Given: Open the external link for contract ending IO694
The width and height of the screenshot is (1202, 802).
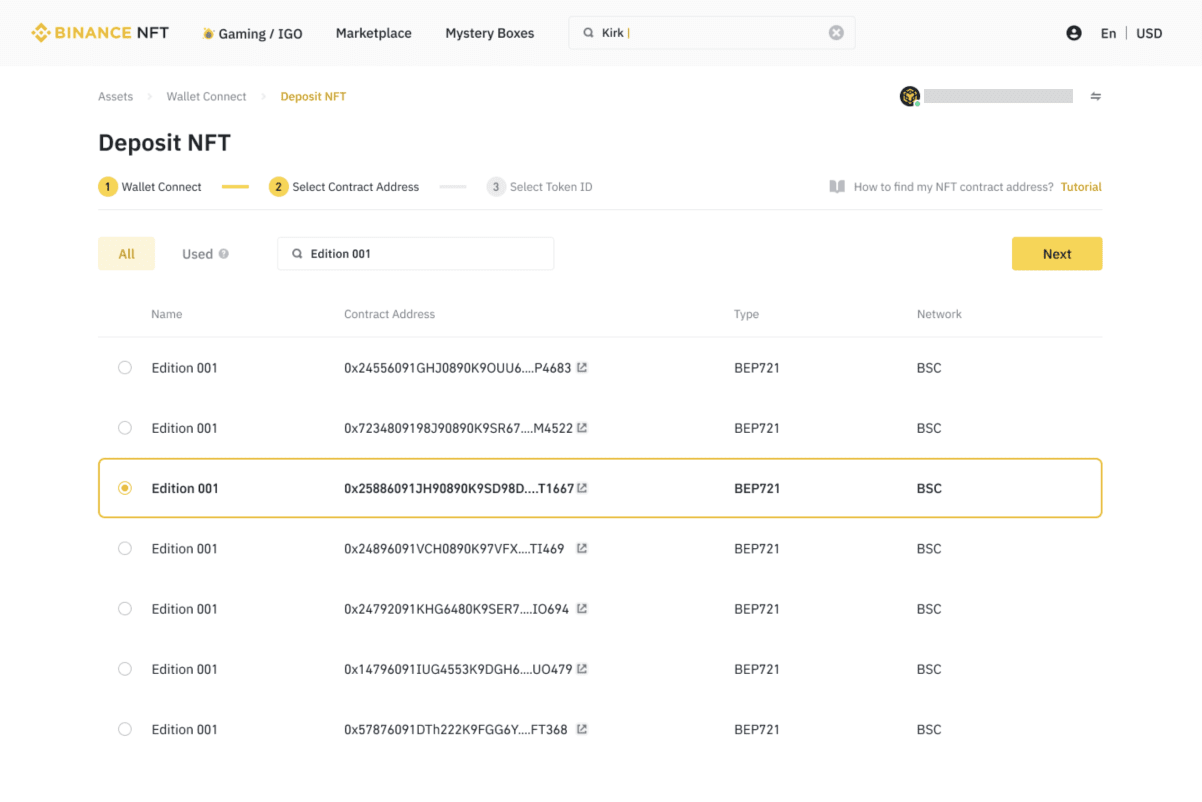Looking at the screenshot, I should [x=582, y=608].
